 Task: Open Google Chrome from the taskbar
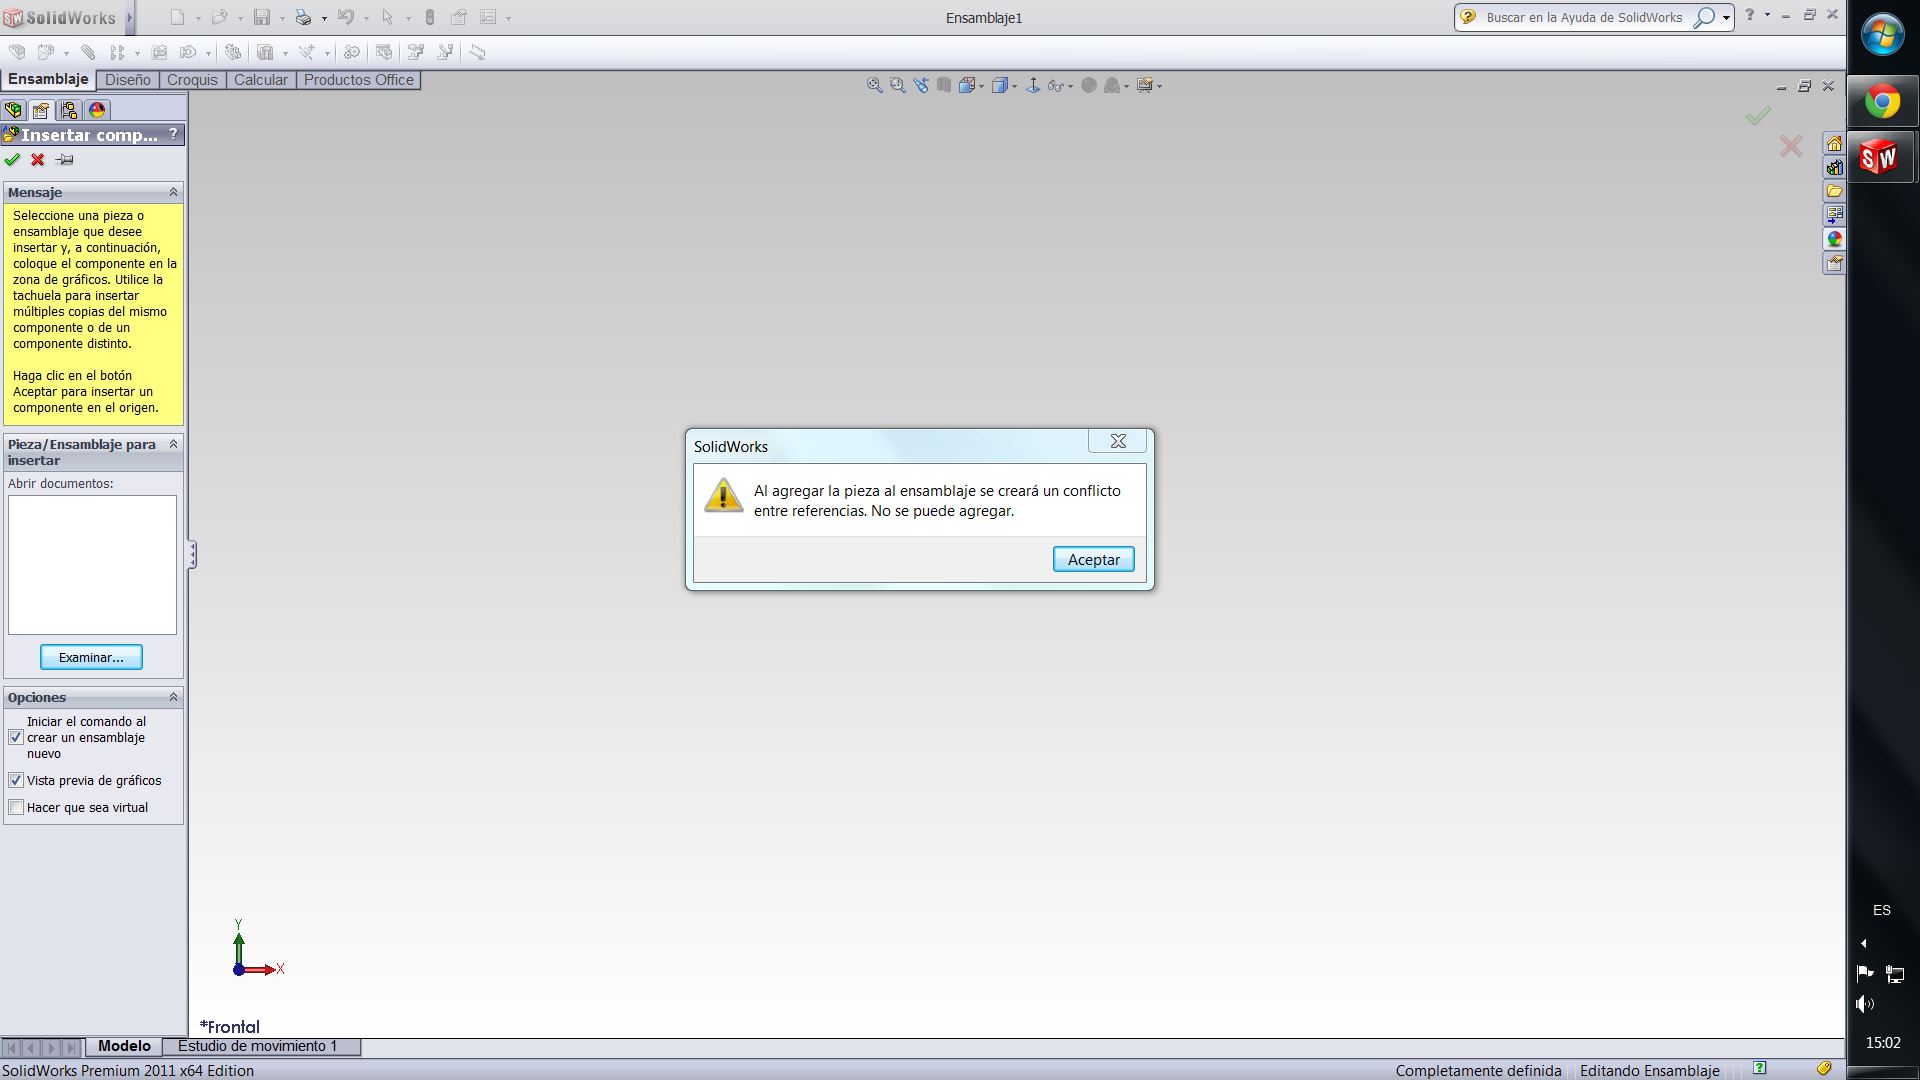[1882, 102]
